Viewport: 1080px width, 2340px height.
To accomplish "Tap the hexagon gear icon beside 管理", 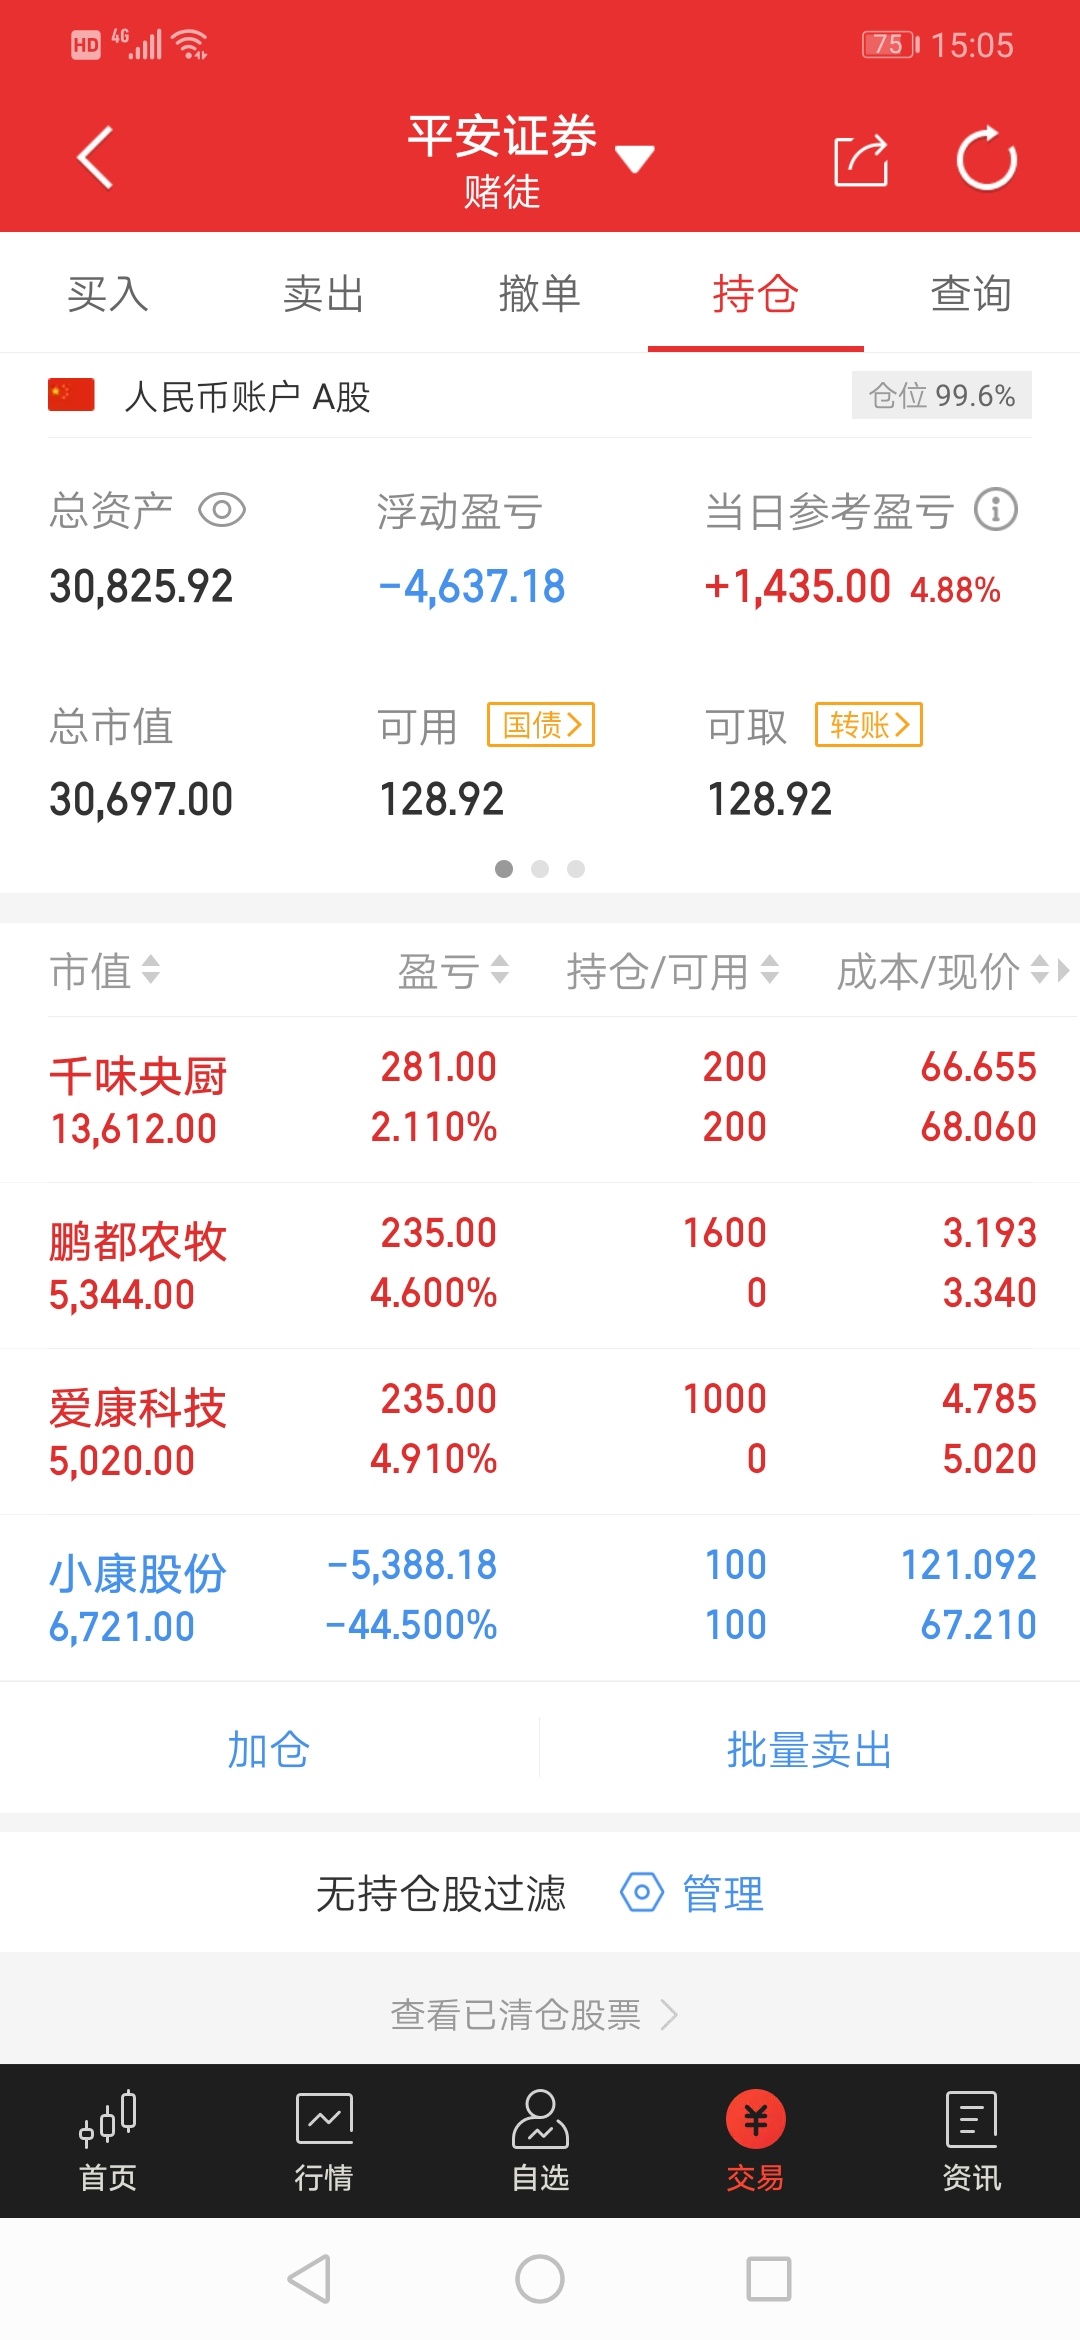I will [x=642, y=1893].
